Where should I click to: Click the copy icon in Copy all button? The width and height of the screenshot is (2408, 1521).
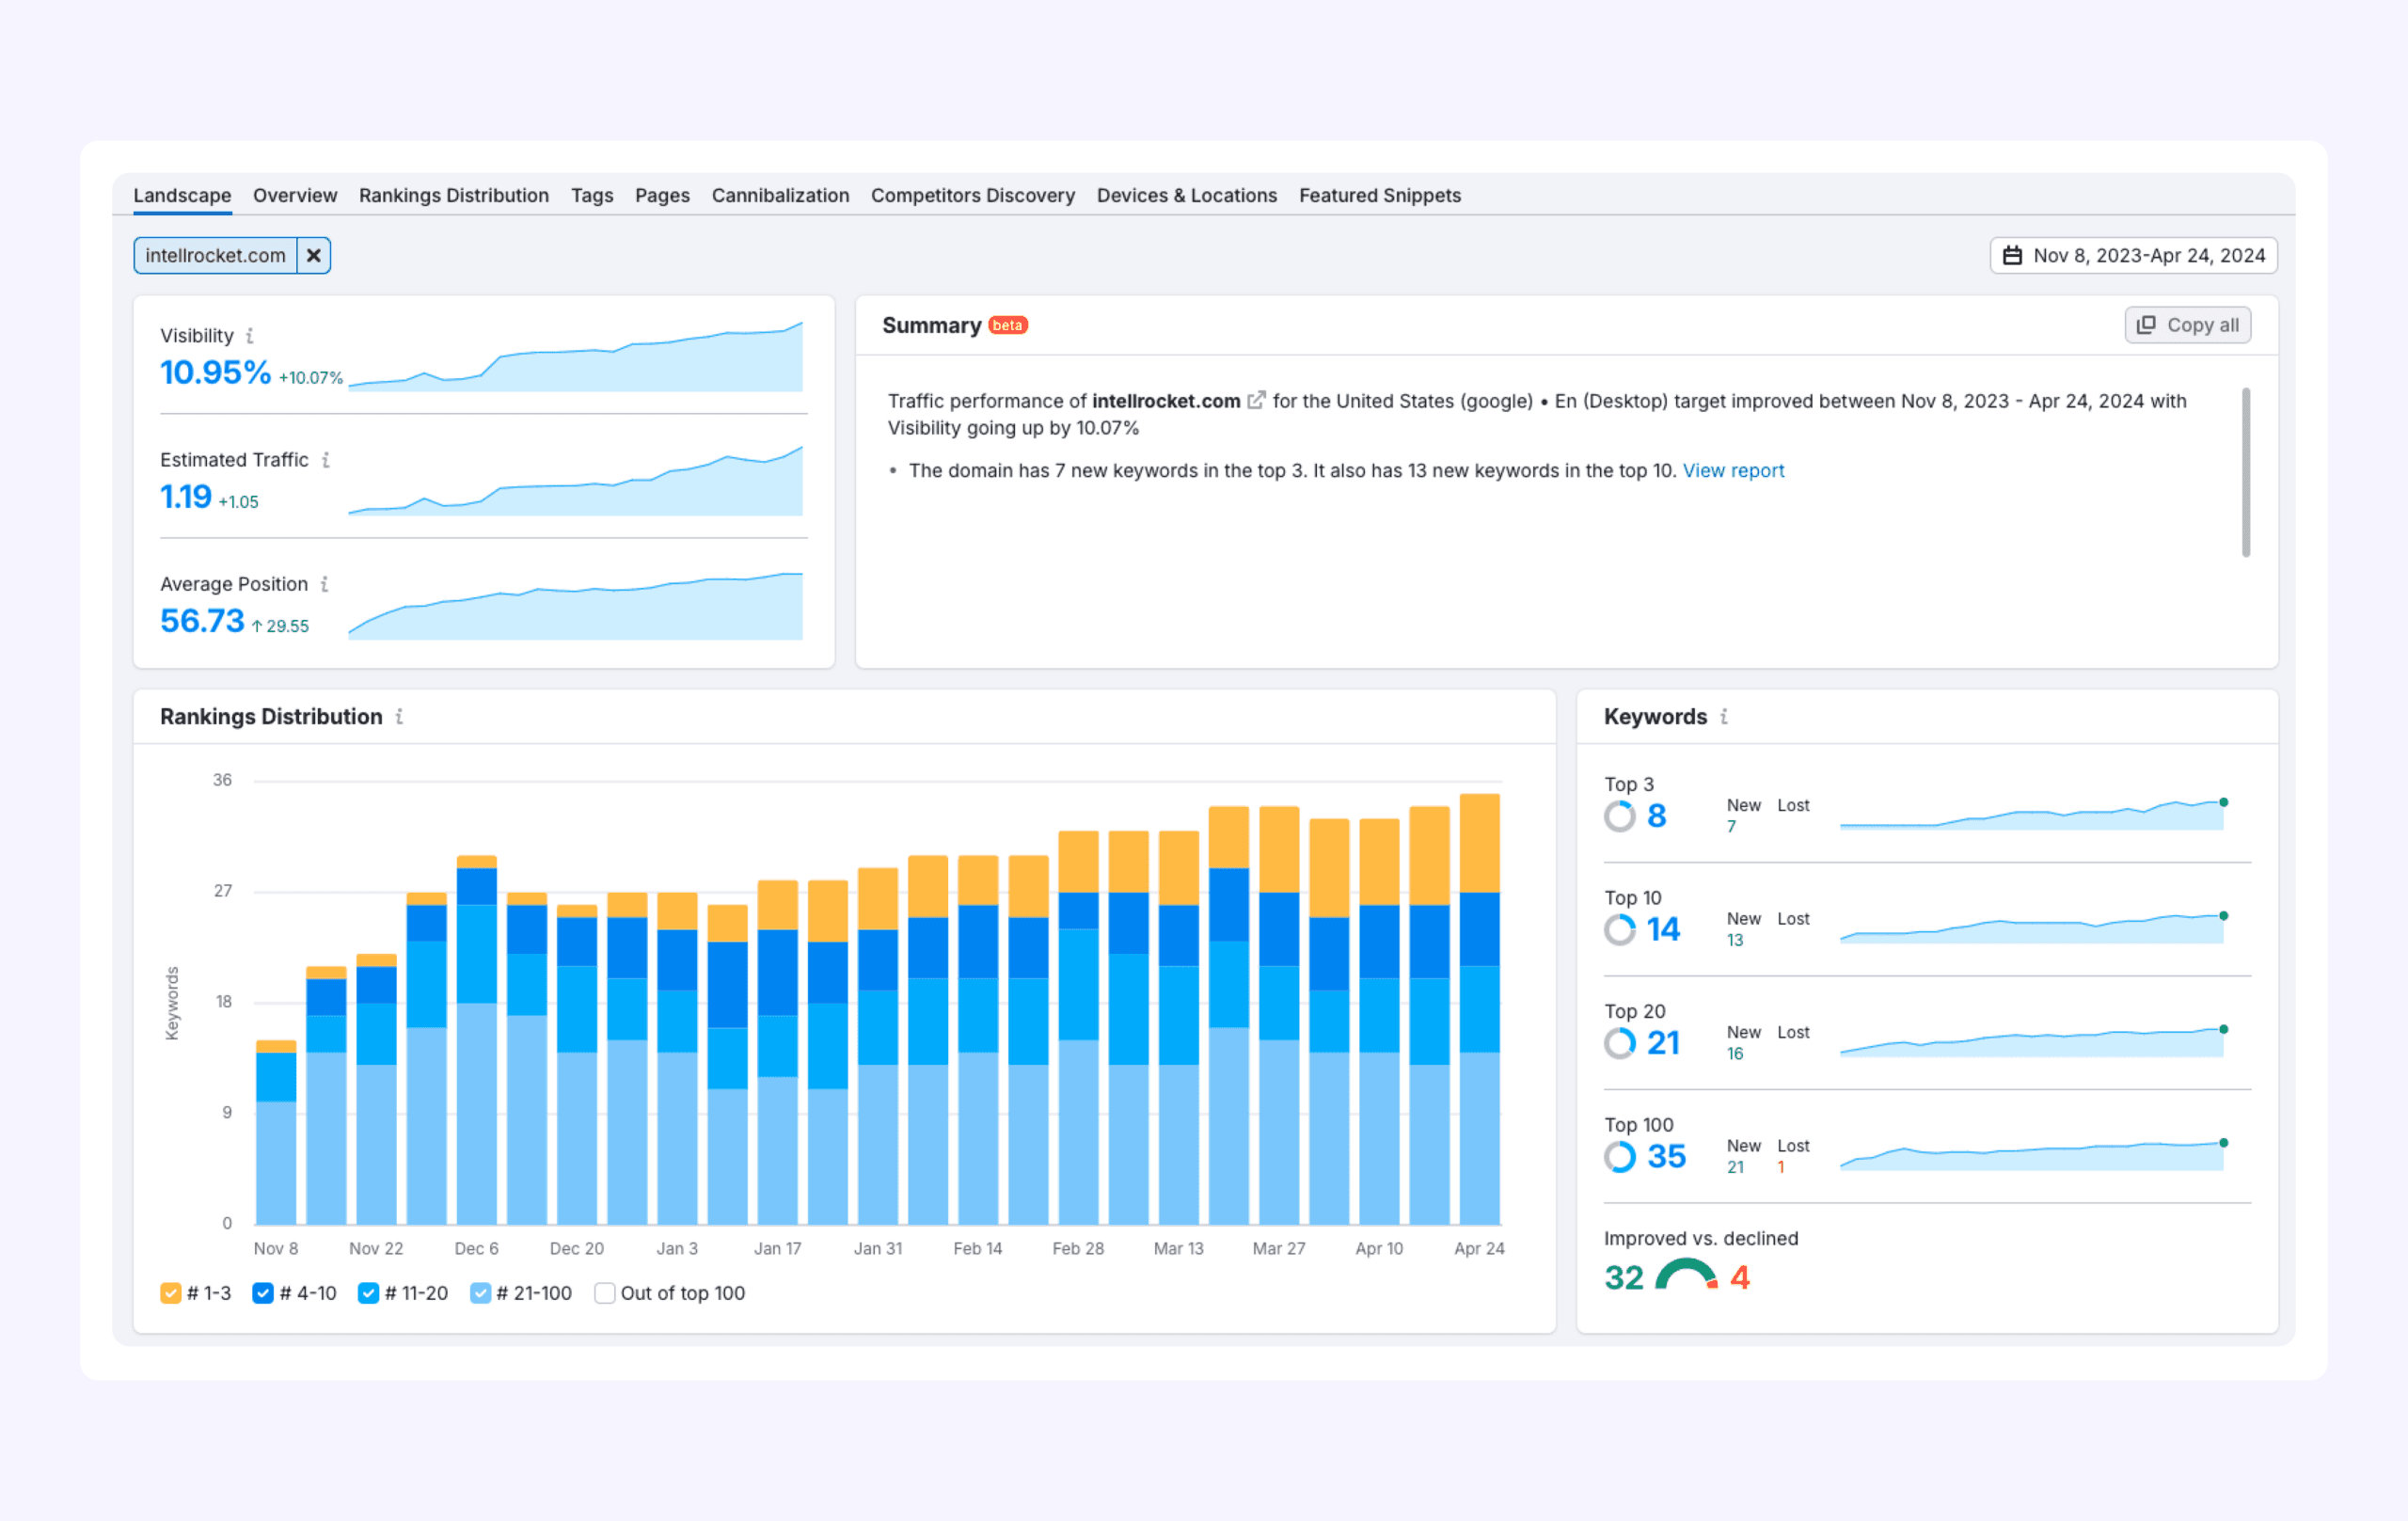(x=2146, y=325)
